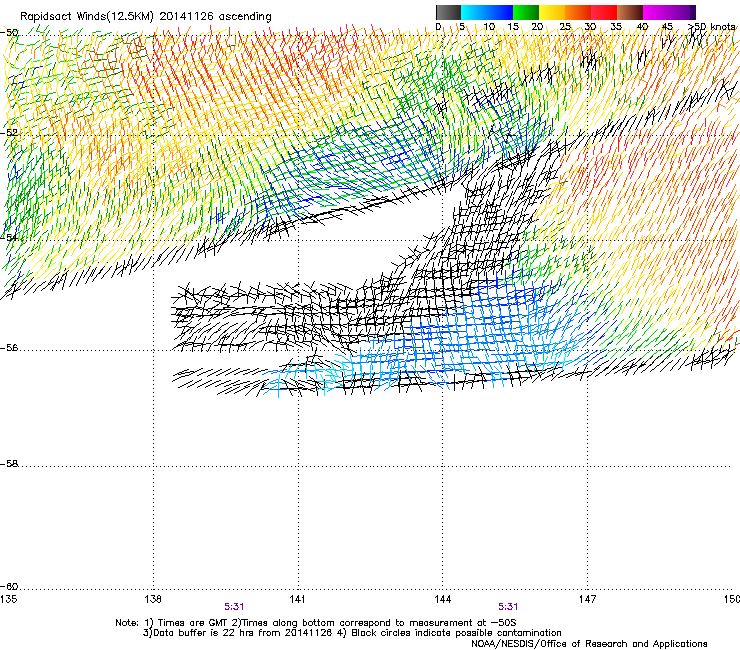The height and width of the screenshot is (650, 740).
Task: Click the magenta-purple 40-50 knots legend segment
Action: [669, 12]
